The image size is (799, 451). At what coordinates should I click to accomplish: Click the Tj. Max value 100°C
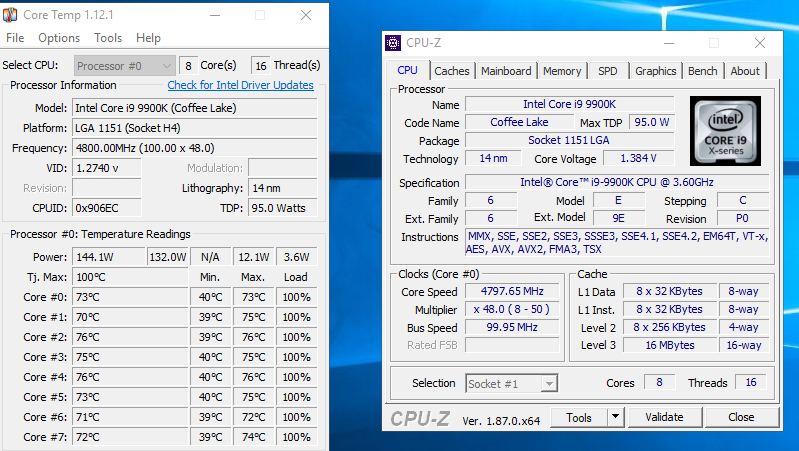pos(130,277)
